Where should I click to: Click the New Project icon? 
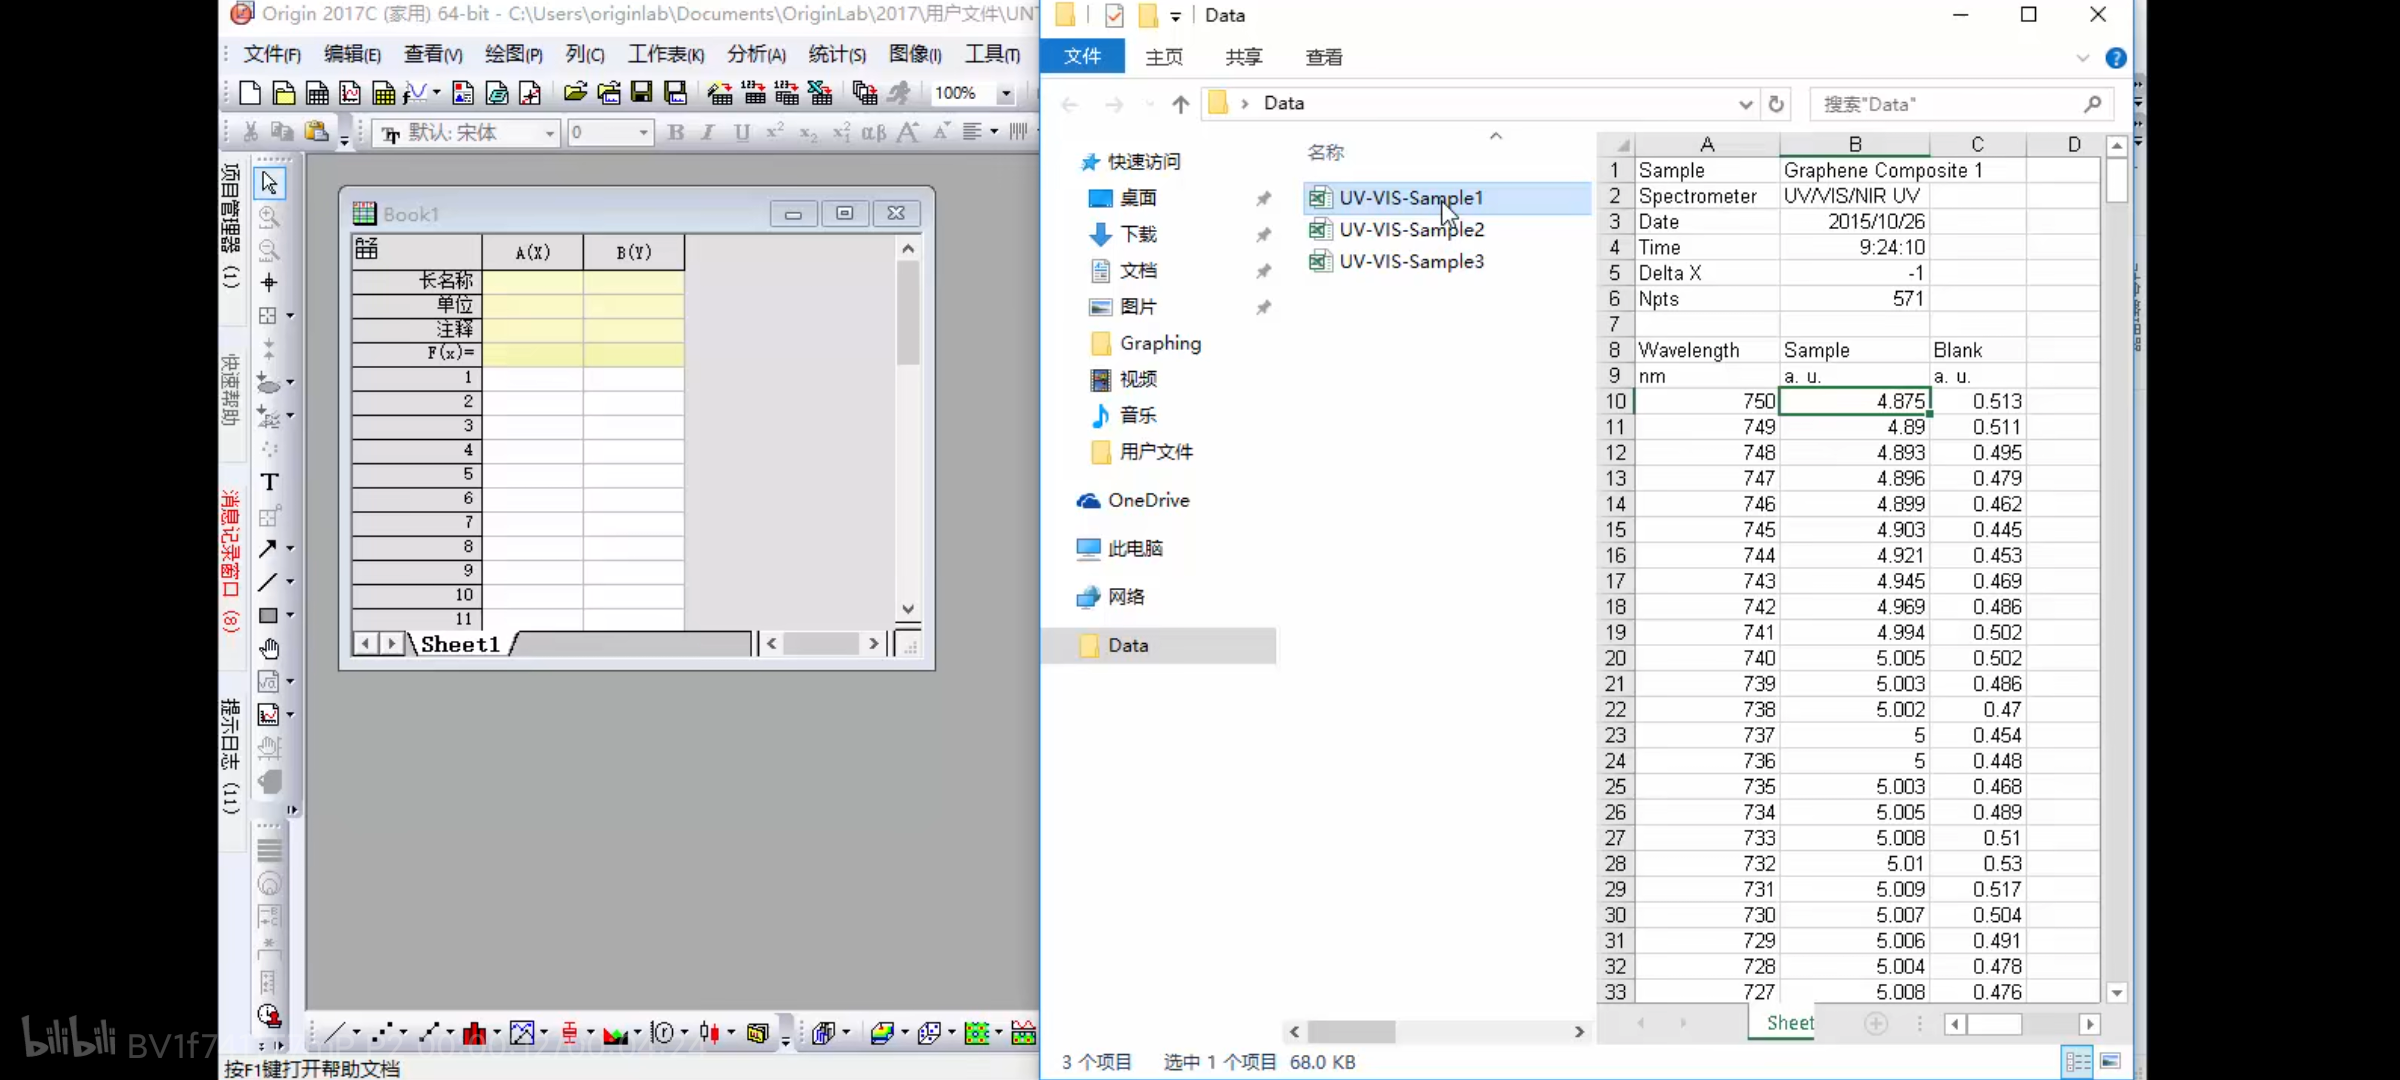tap(250, 94)
